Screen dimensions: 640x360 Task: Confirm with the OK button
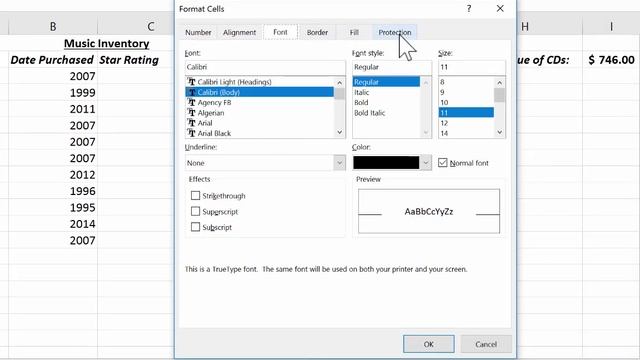[429, 344]
